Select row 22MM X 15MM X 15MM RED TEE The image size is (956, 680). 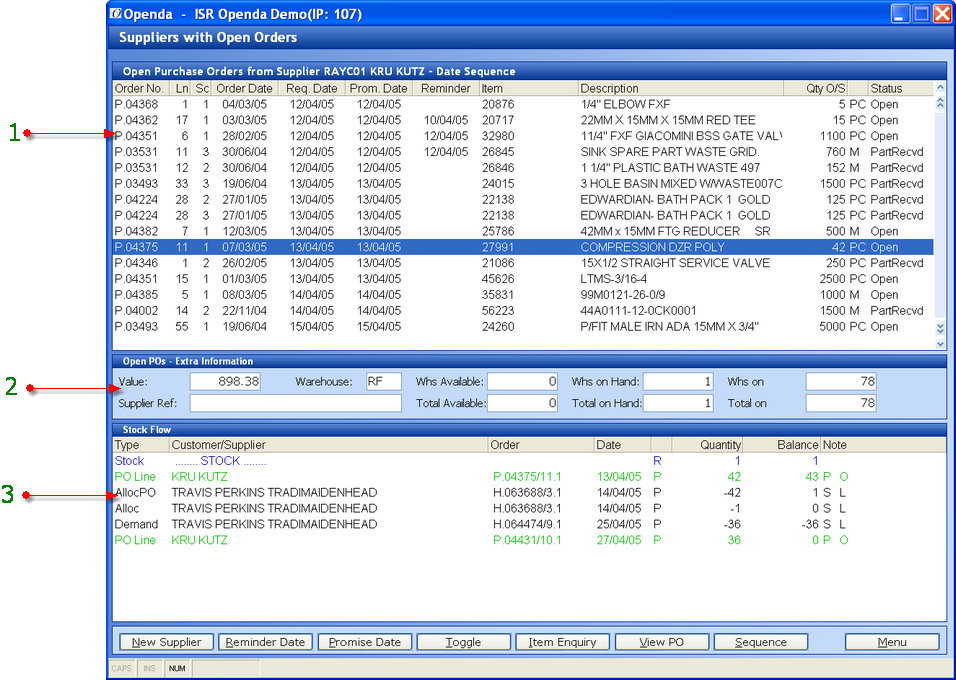(x=523, y=120)
